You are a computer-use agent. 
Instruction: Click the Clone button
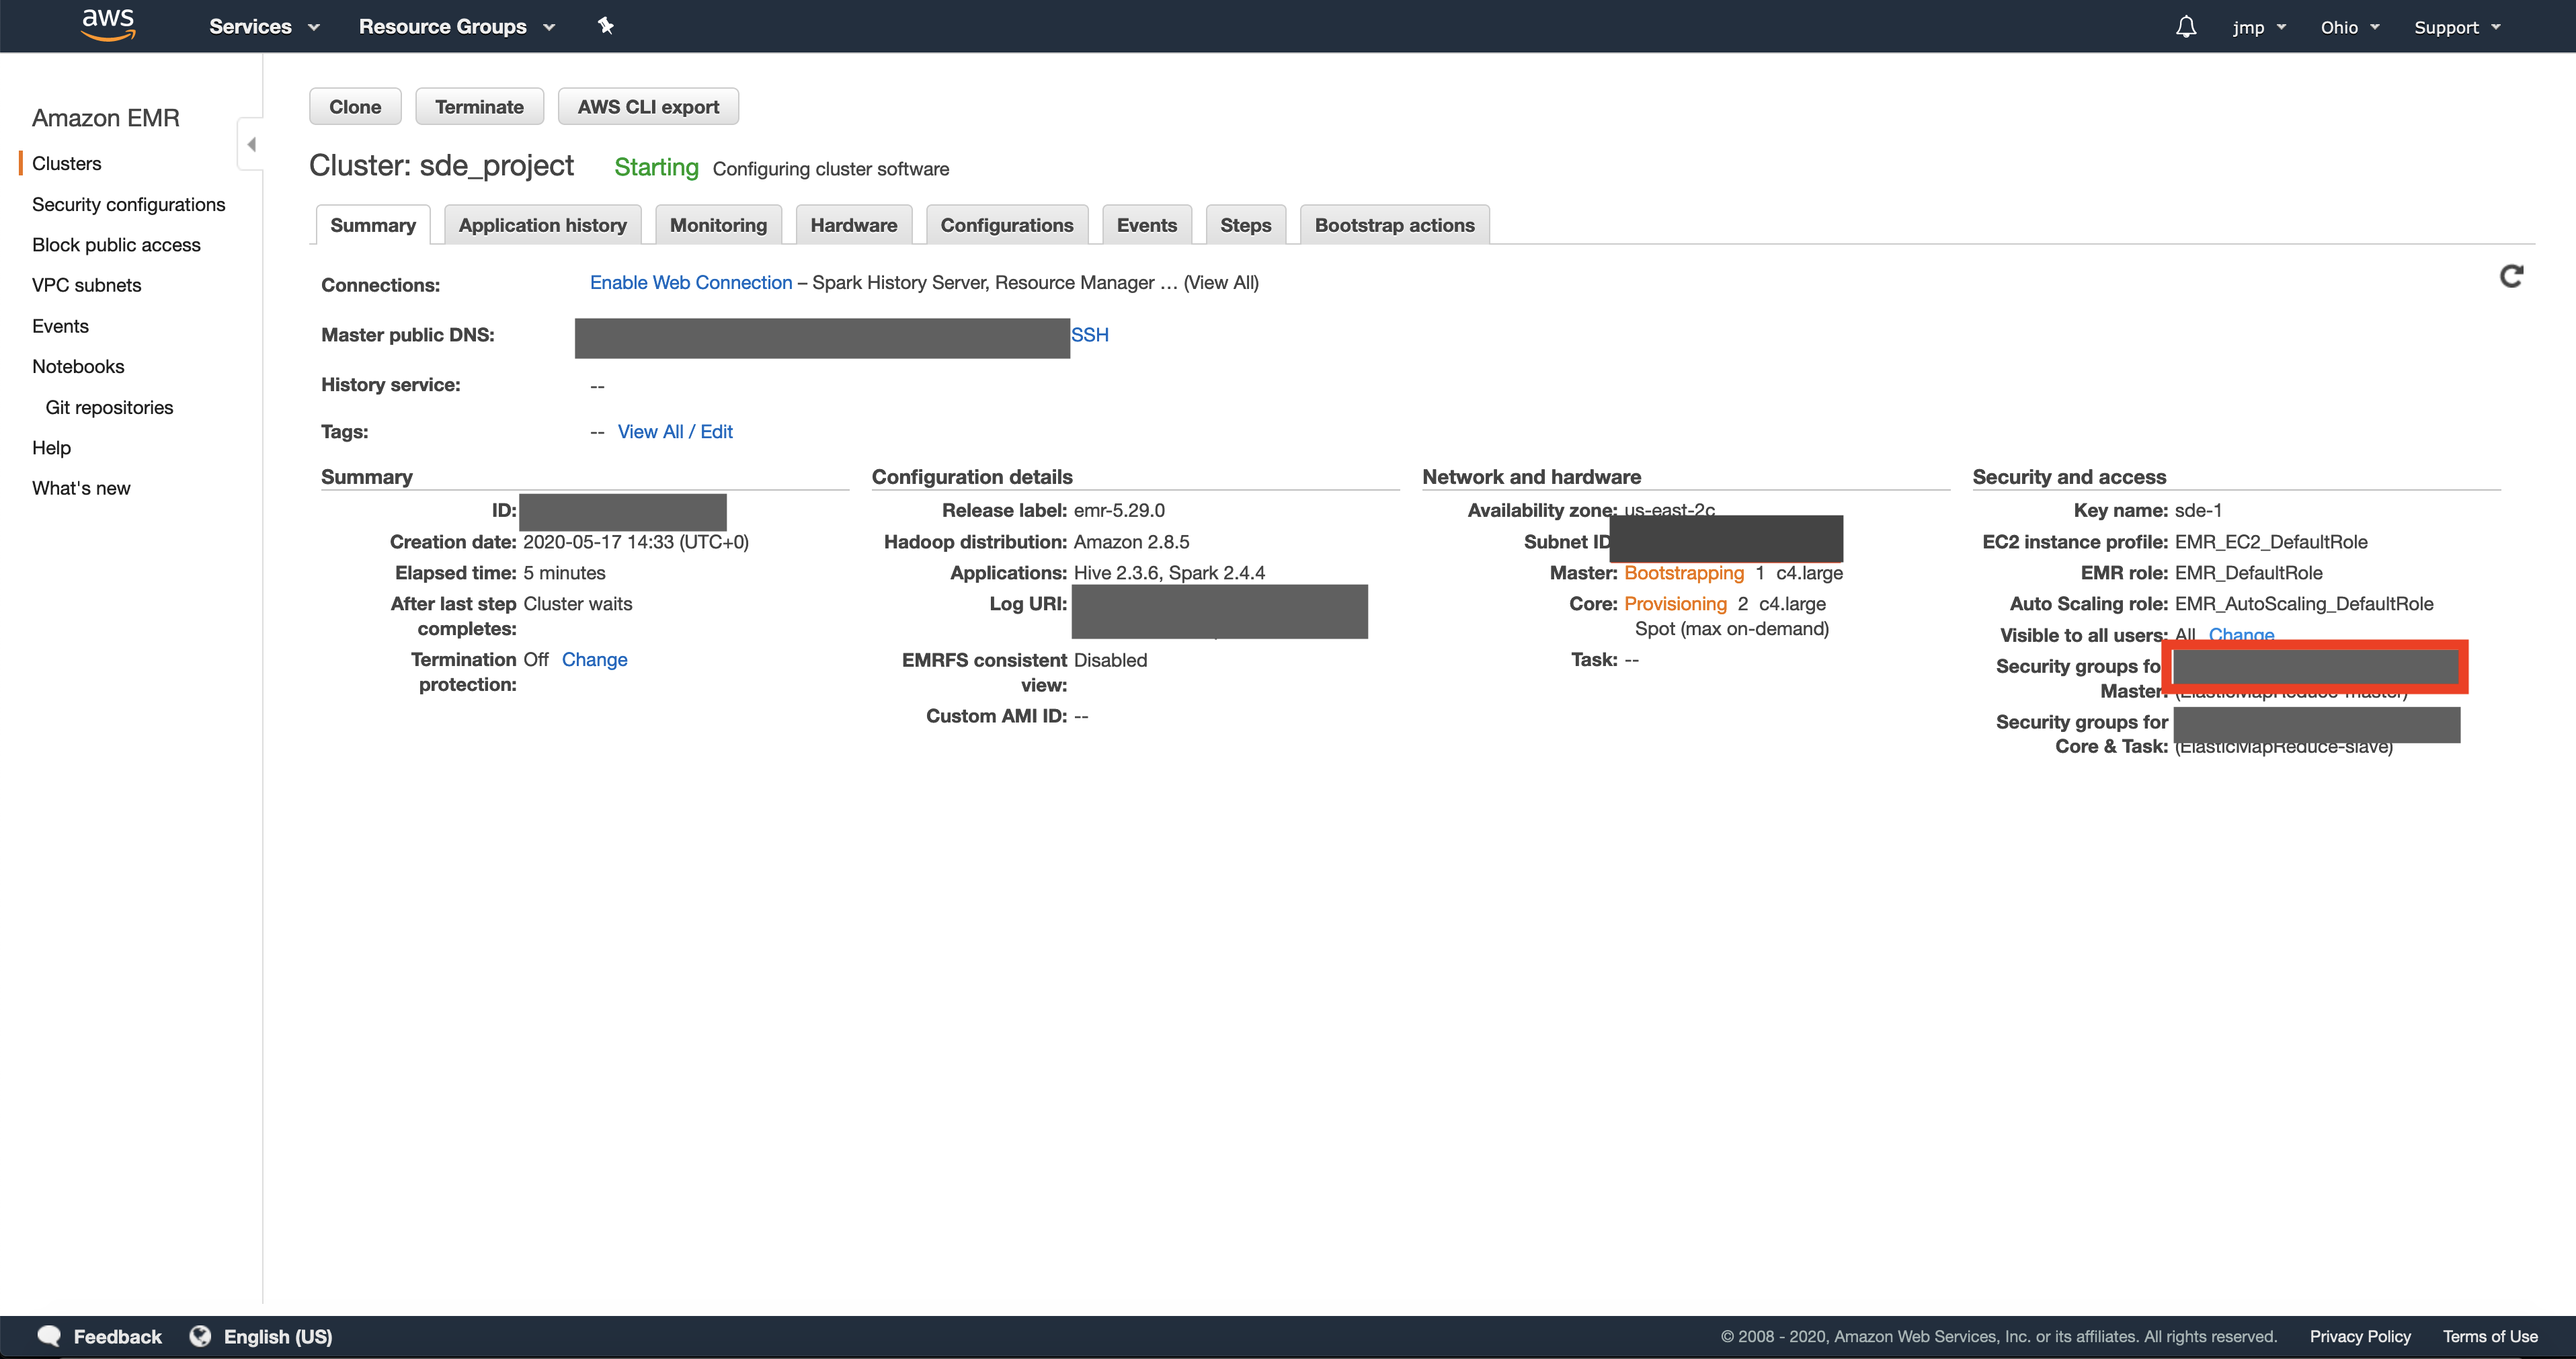pos(355,107)
